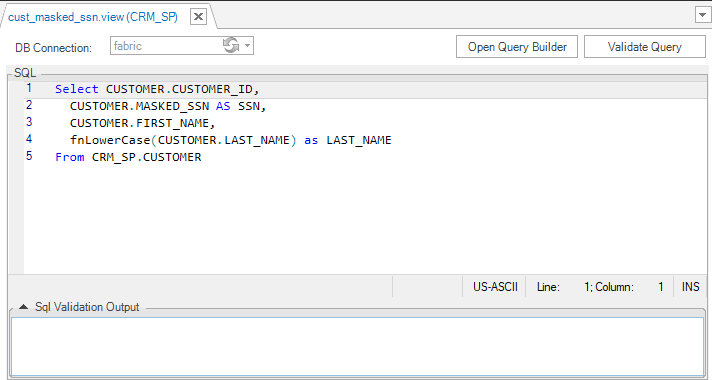Toggle the INS insert mode indicator
This screenshot has height=380, width=712.
click(x=690, y=287)
